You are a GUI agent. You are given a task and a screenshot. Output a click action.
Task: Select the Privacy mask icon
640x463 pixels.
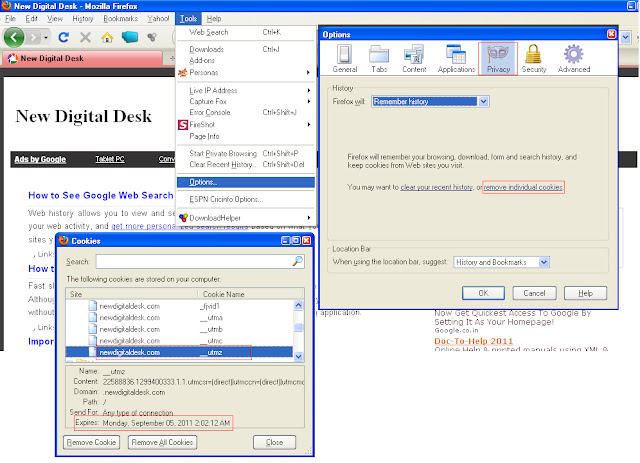click(498, 53)
